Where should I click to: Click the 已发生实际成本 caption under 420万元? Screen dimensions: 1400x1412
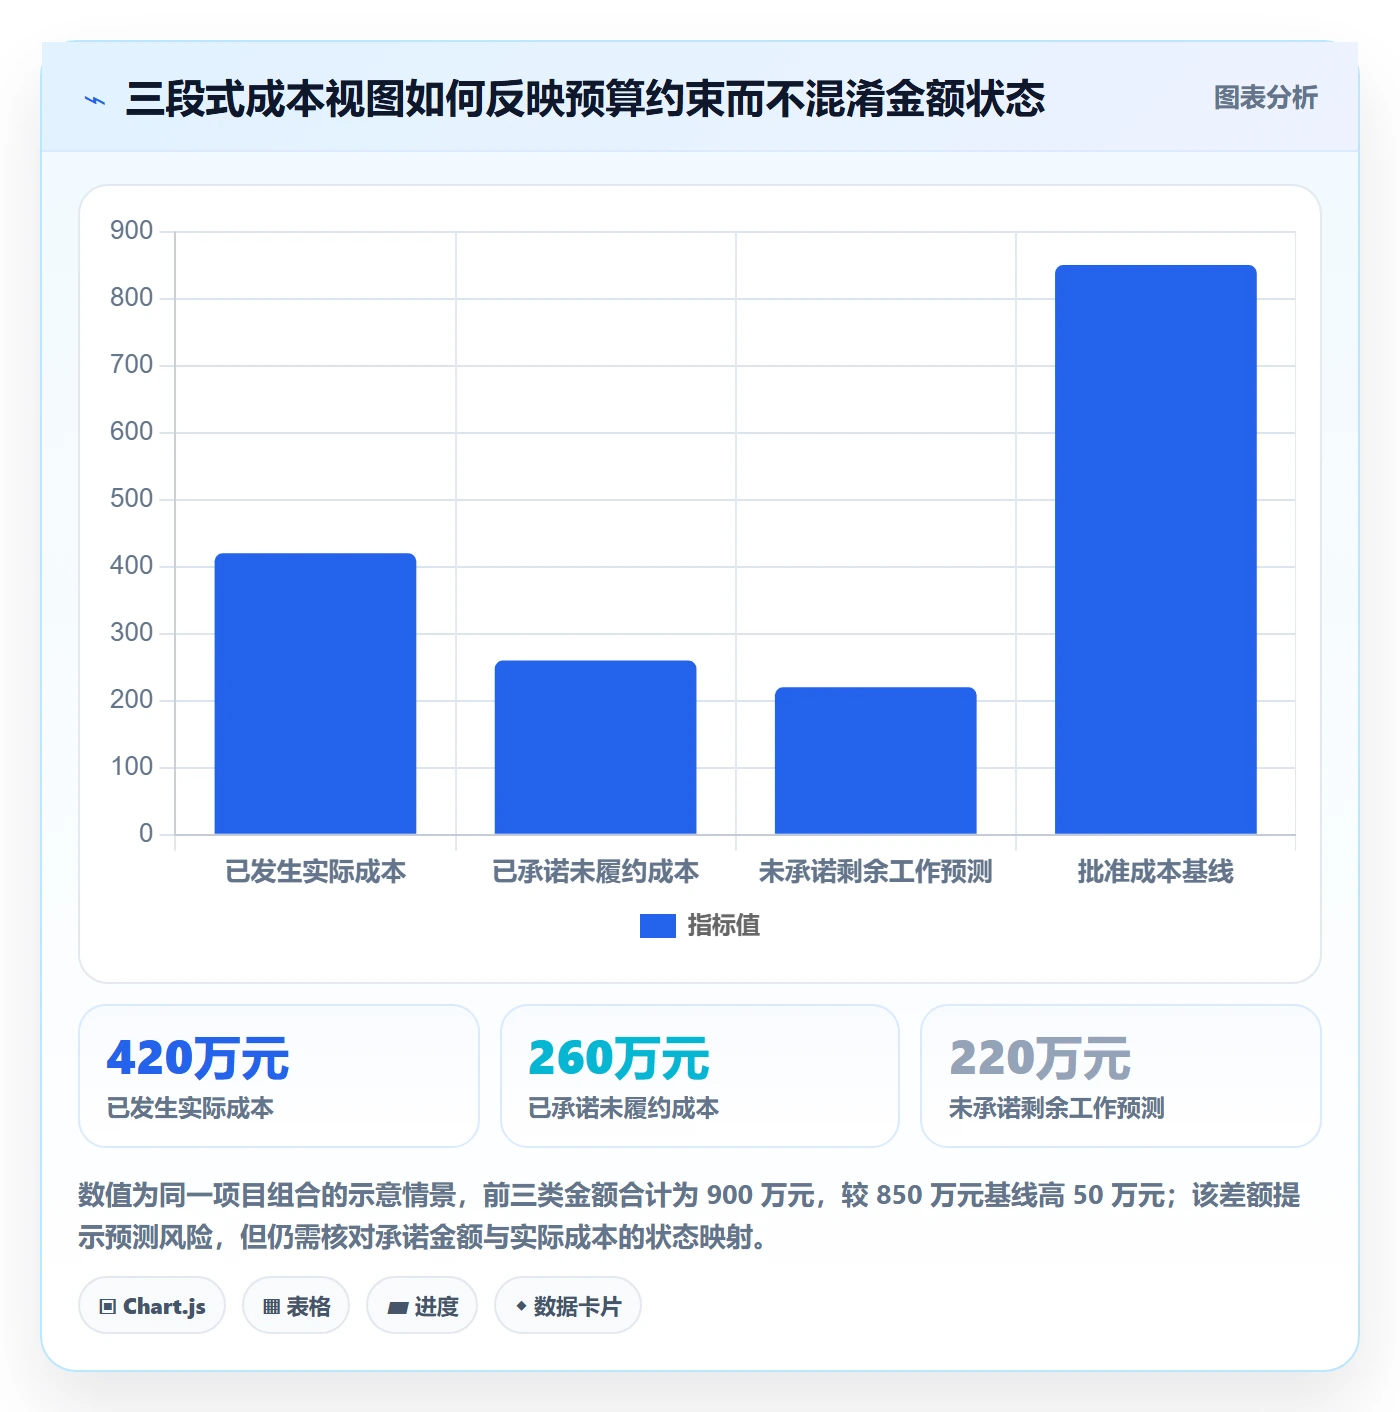point(190,1108)
